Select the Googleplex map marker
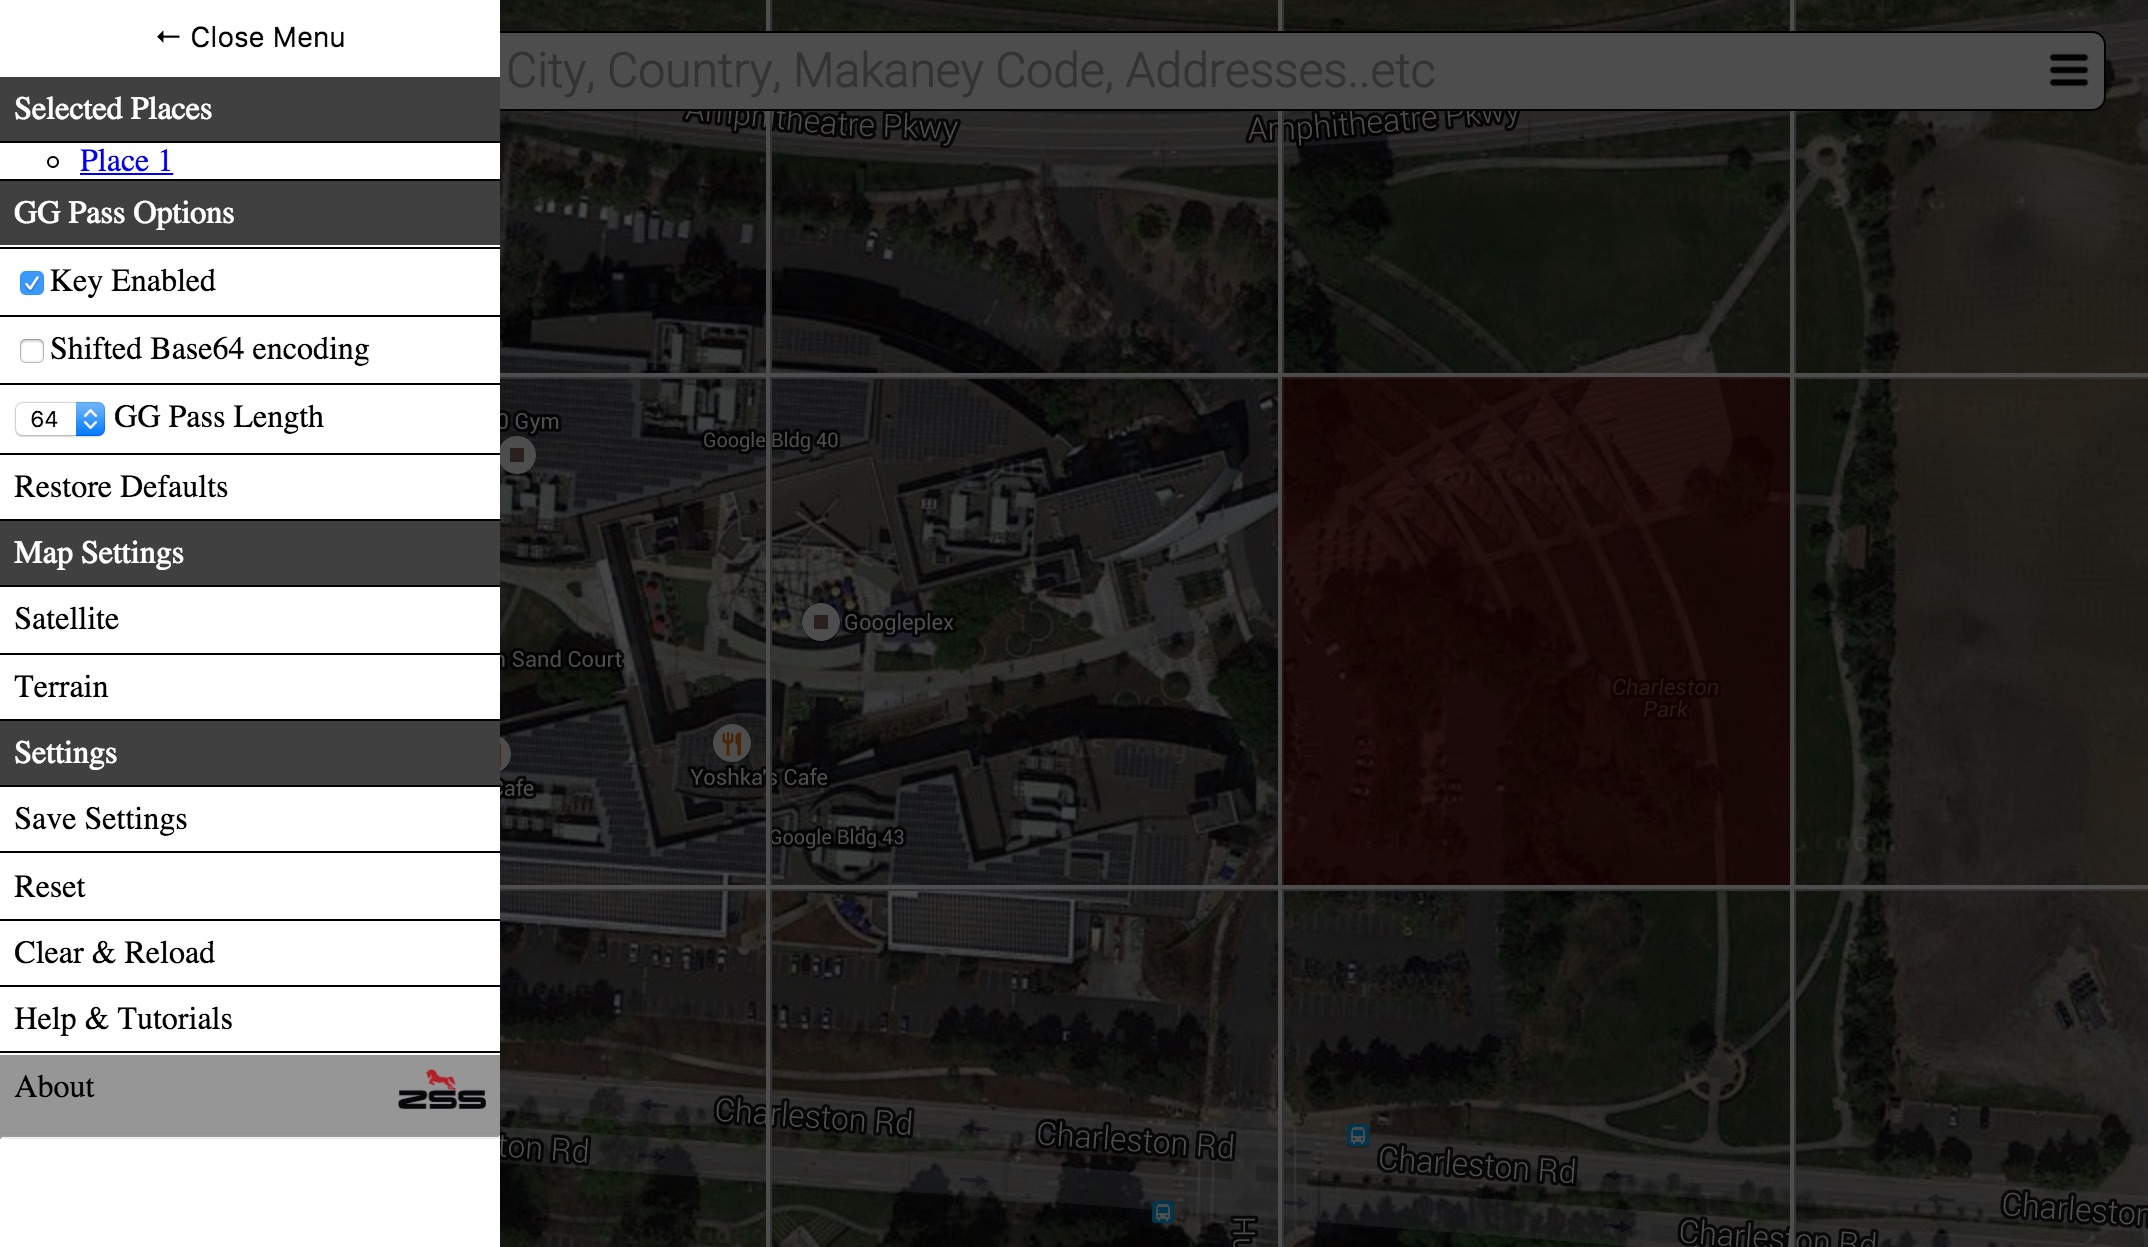Viewport: 2148px width, 1247px height. (820, 622)
